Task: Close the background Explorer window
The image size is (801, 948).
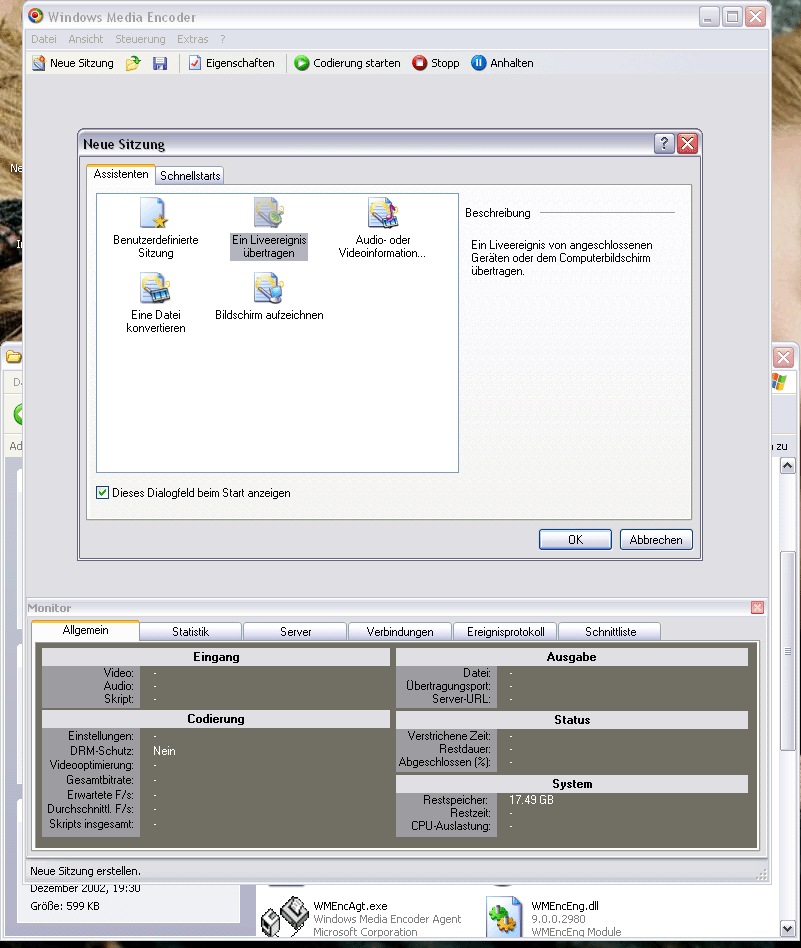Action: click(x=783, y=357)
